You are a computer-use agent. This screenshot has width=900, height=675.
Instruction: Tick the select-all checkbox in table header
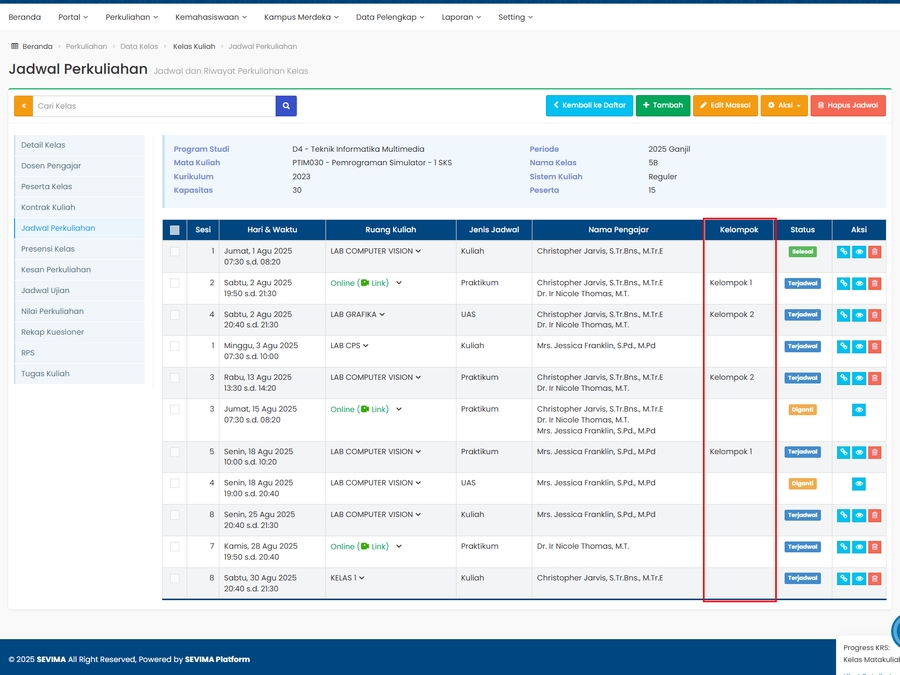click(x=175, y=230)
